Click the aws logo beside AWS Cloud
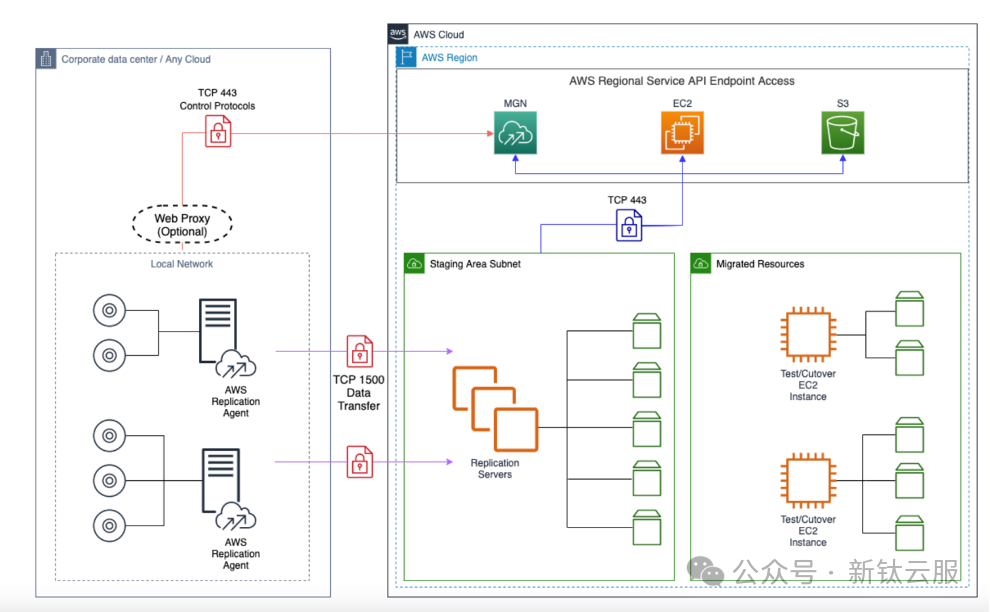The image size is (990, 612). 398,34
